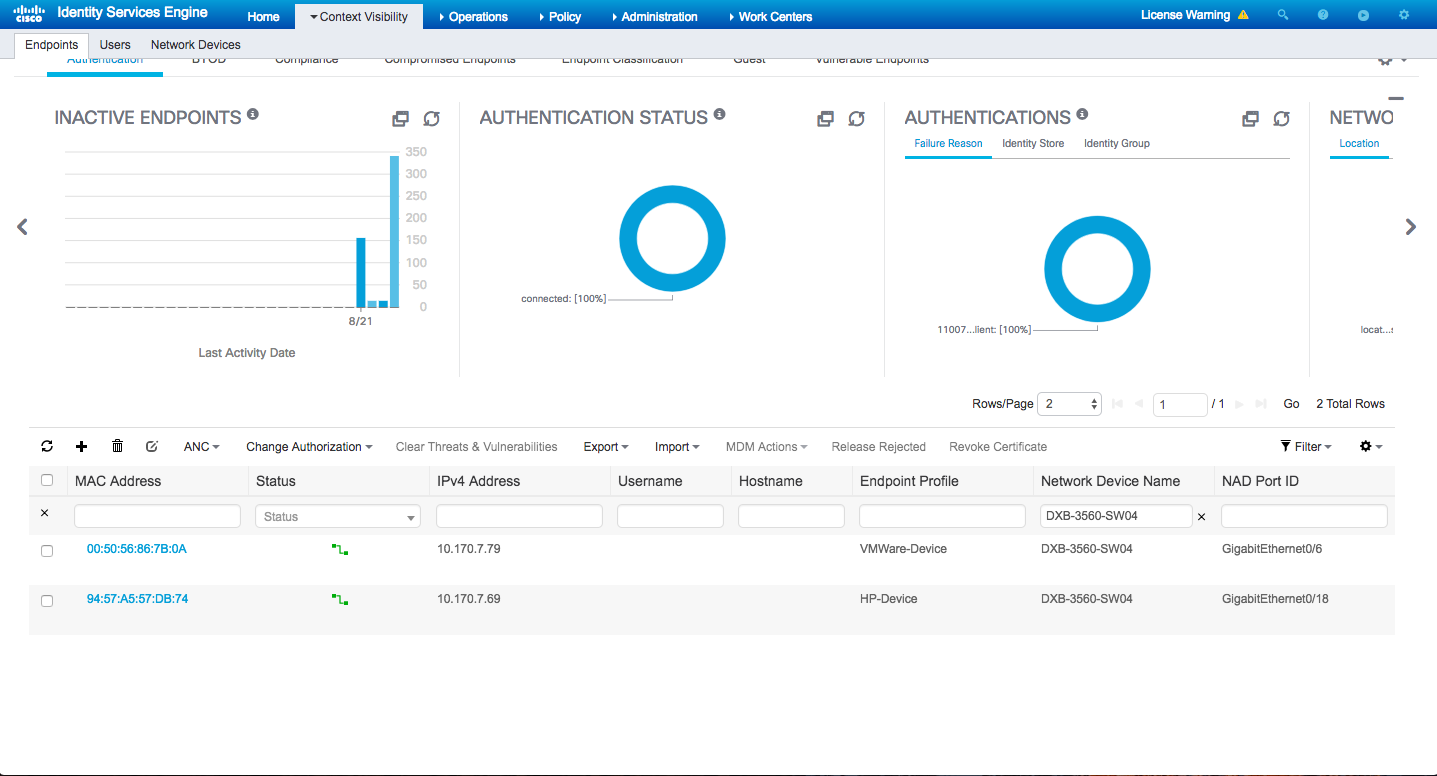Open the search icon in top bar

pos(1283,15)
